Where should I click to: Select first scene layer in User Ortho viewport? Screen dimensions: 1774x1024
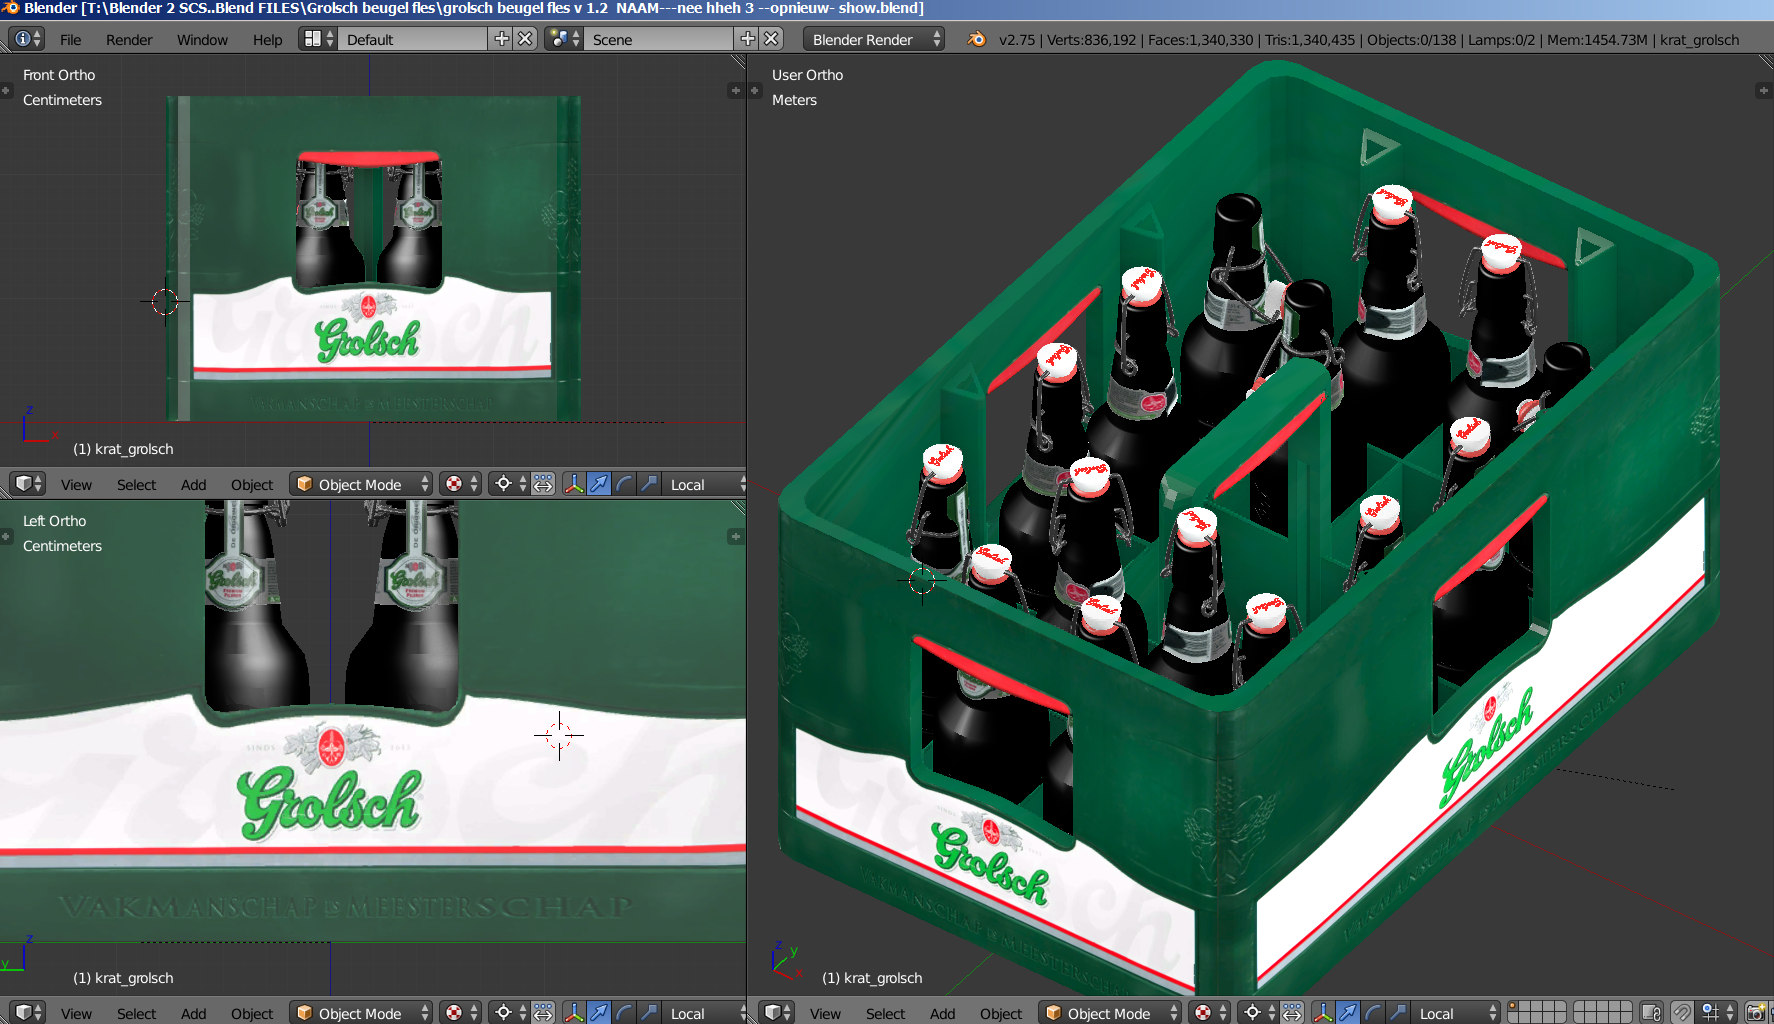pos(1513,1007)
